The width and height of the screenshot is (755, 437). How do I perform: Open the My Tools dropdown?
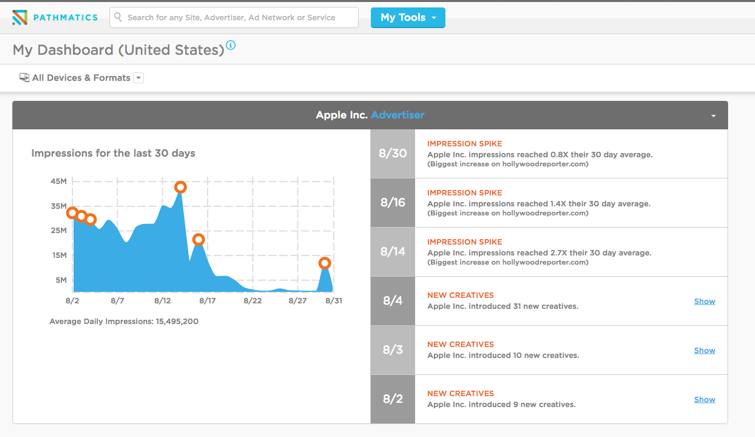pos(408,17)
